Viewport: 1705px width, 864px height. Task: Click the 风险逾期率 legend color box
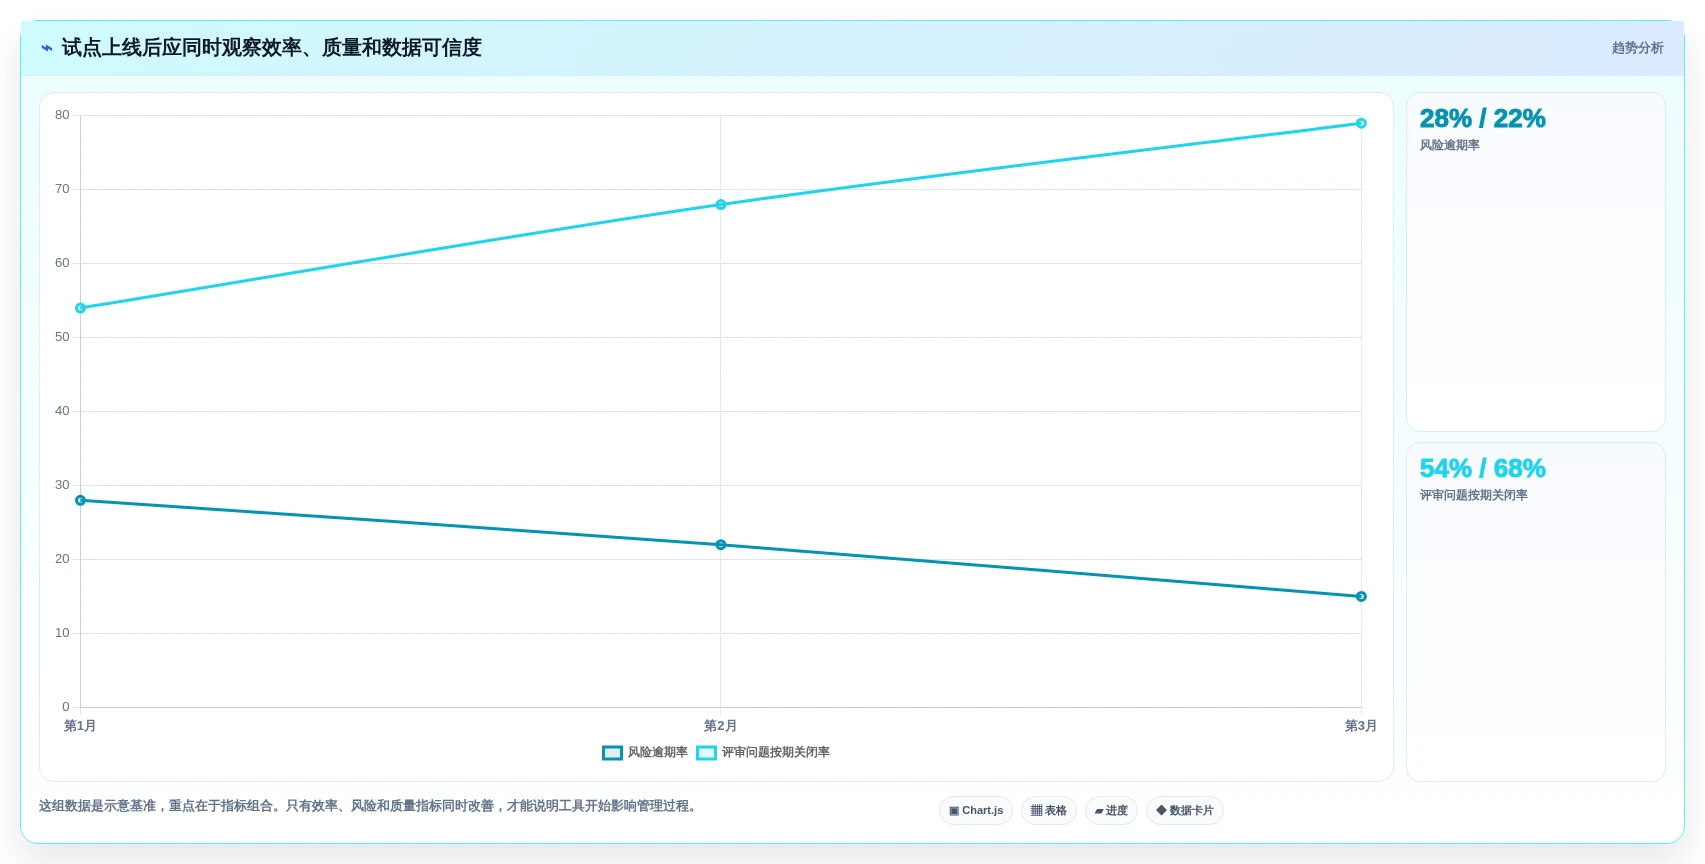pos(612,753)
